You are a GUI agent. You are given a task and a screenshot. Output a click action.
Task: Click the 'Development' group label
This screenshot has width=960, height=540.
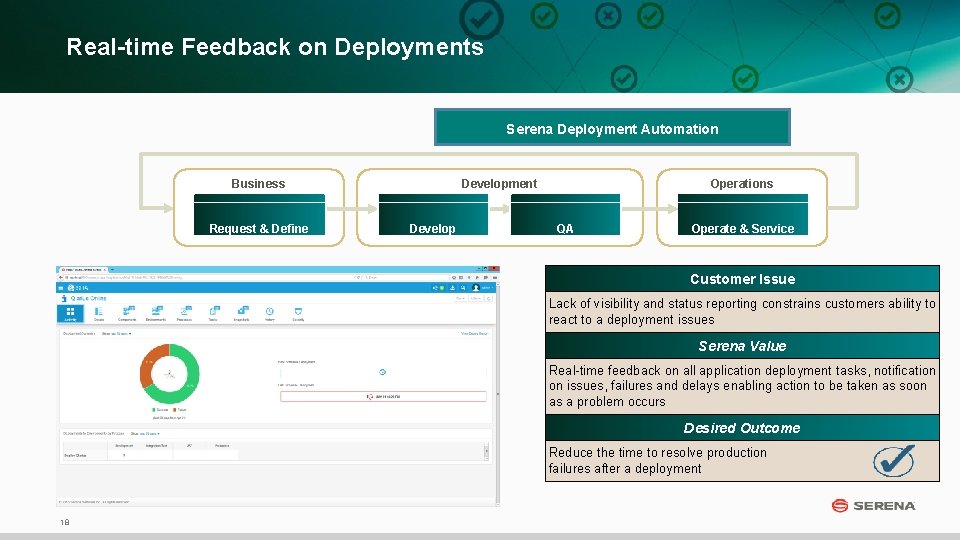coord(499,184)
